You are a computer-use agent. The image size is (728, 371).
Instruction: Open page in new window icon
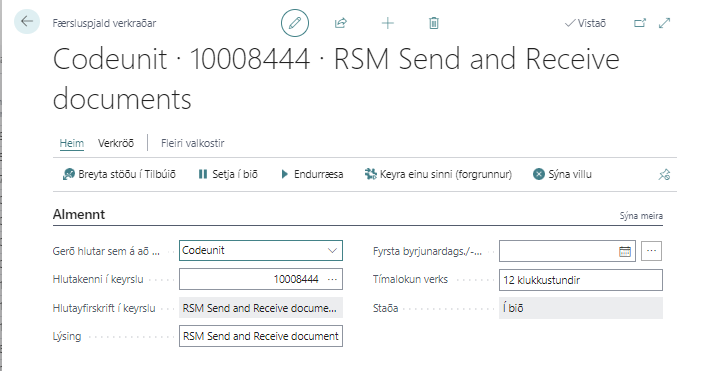click(x=640, y=23)
